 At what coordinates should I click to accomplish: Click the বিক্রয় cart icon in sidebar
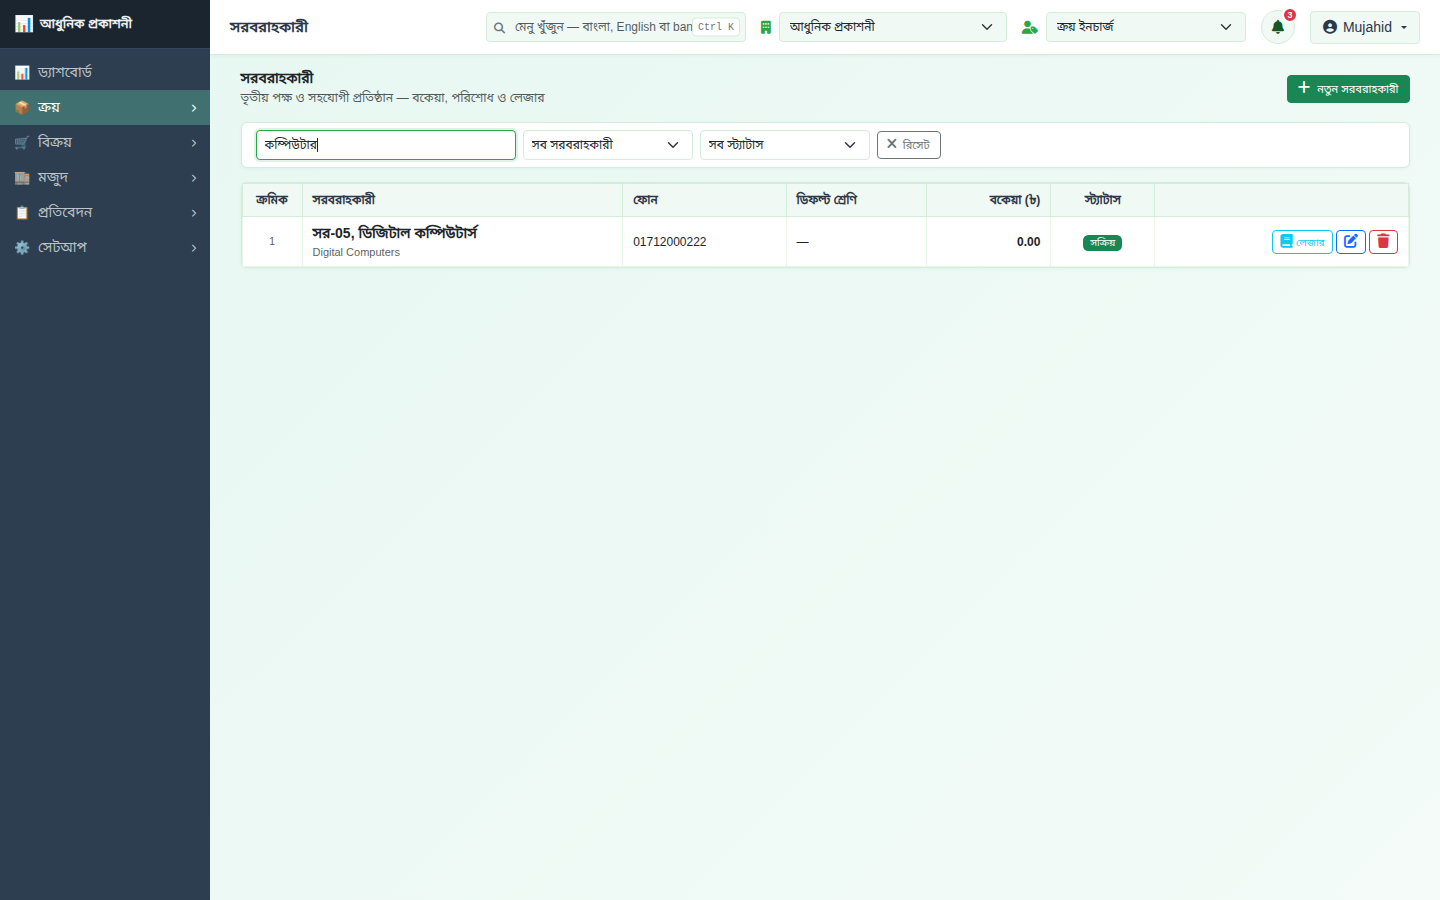[22, 142]
